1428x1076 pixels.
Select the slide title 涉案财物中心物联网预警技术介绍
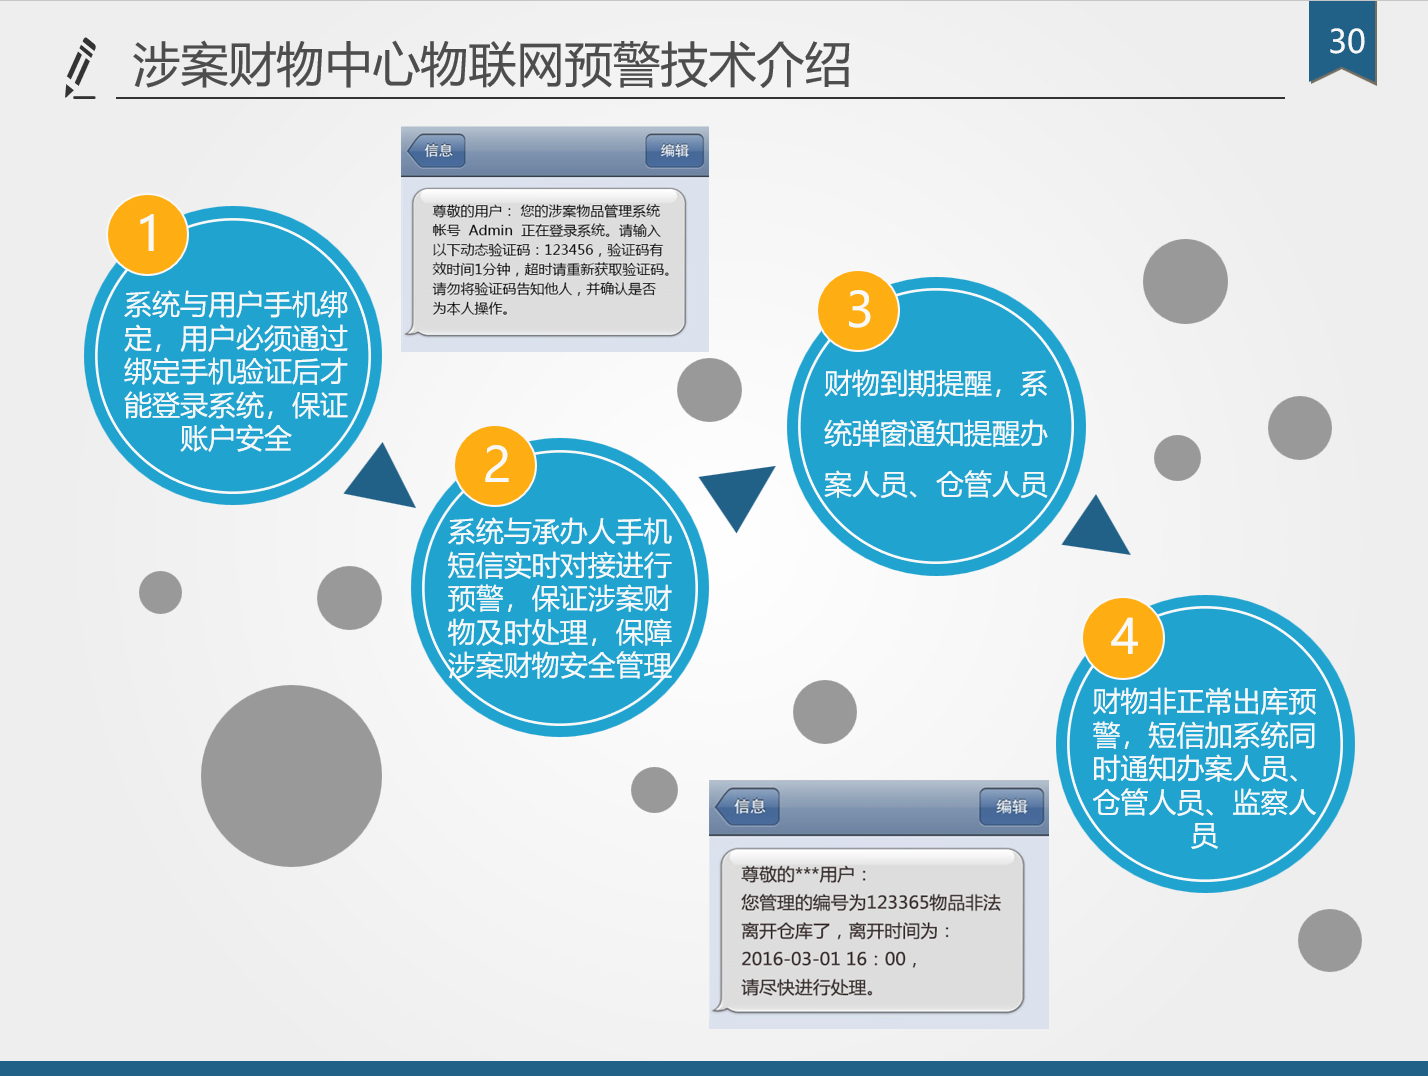[491, 66]
